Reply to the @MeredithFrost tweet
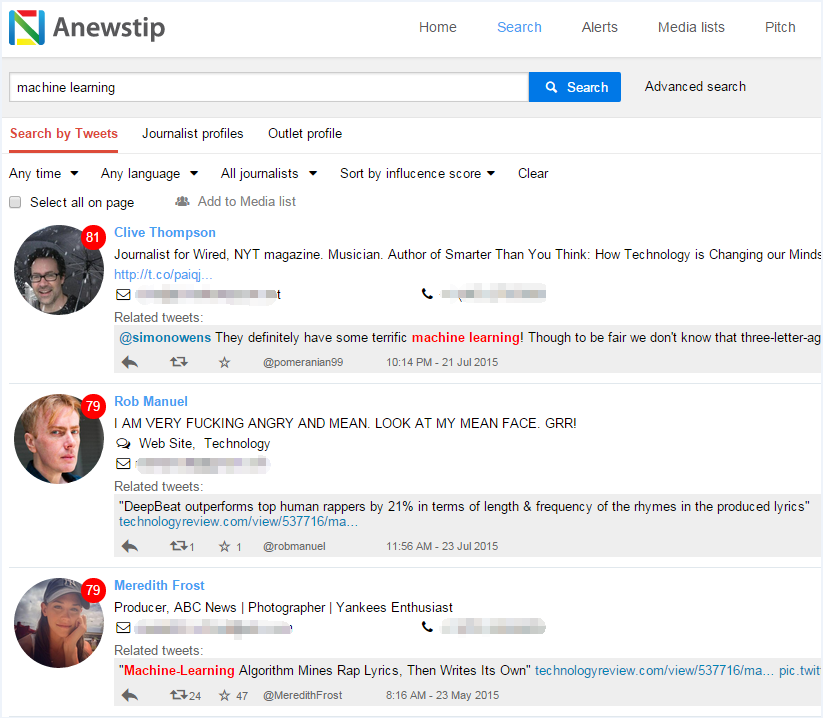This screenshot has width=823, height=718. point(130,695)
